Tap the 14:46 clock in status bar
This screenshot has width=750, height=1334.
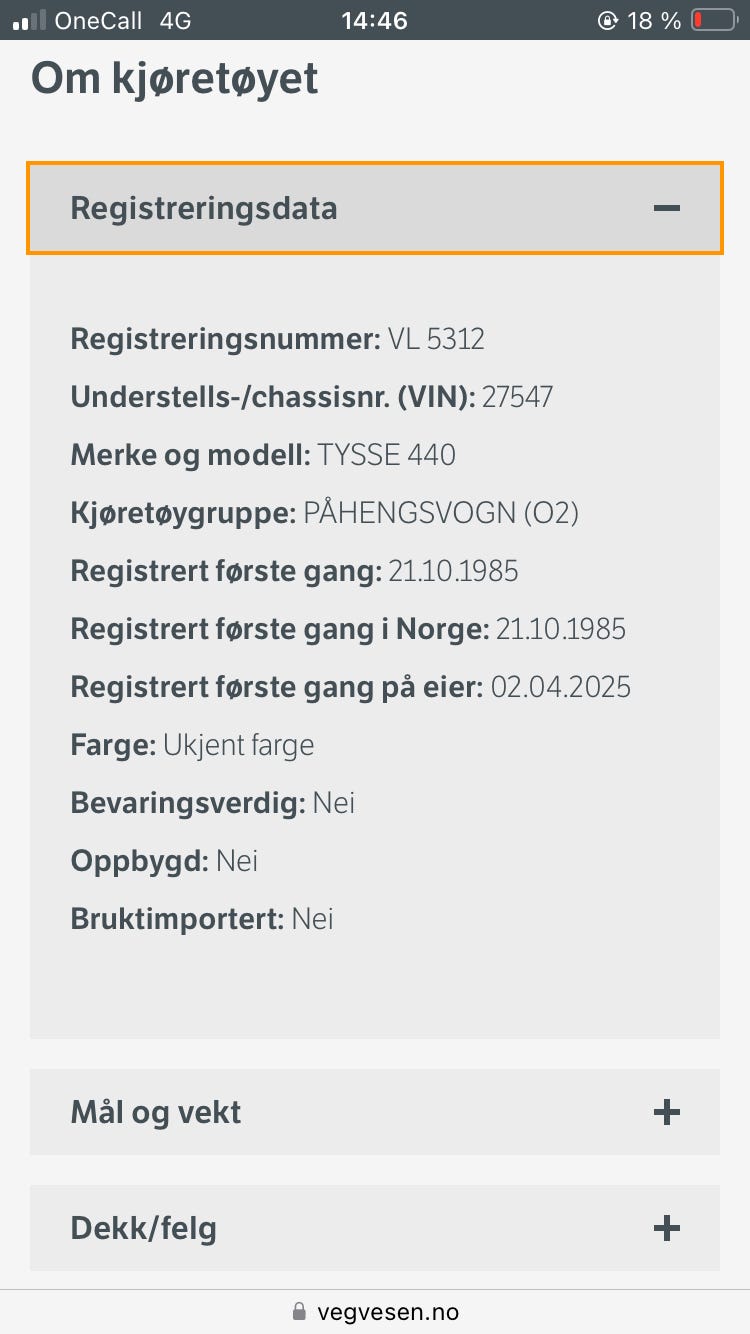(374, 20)
